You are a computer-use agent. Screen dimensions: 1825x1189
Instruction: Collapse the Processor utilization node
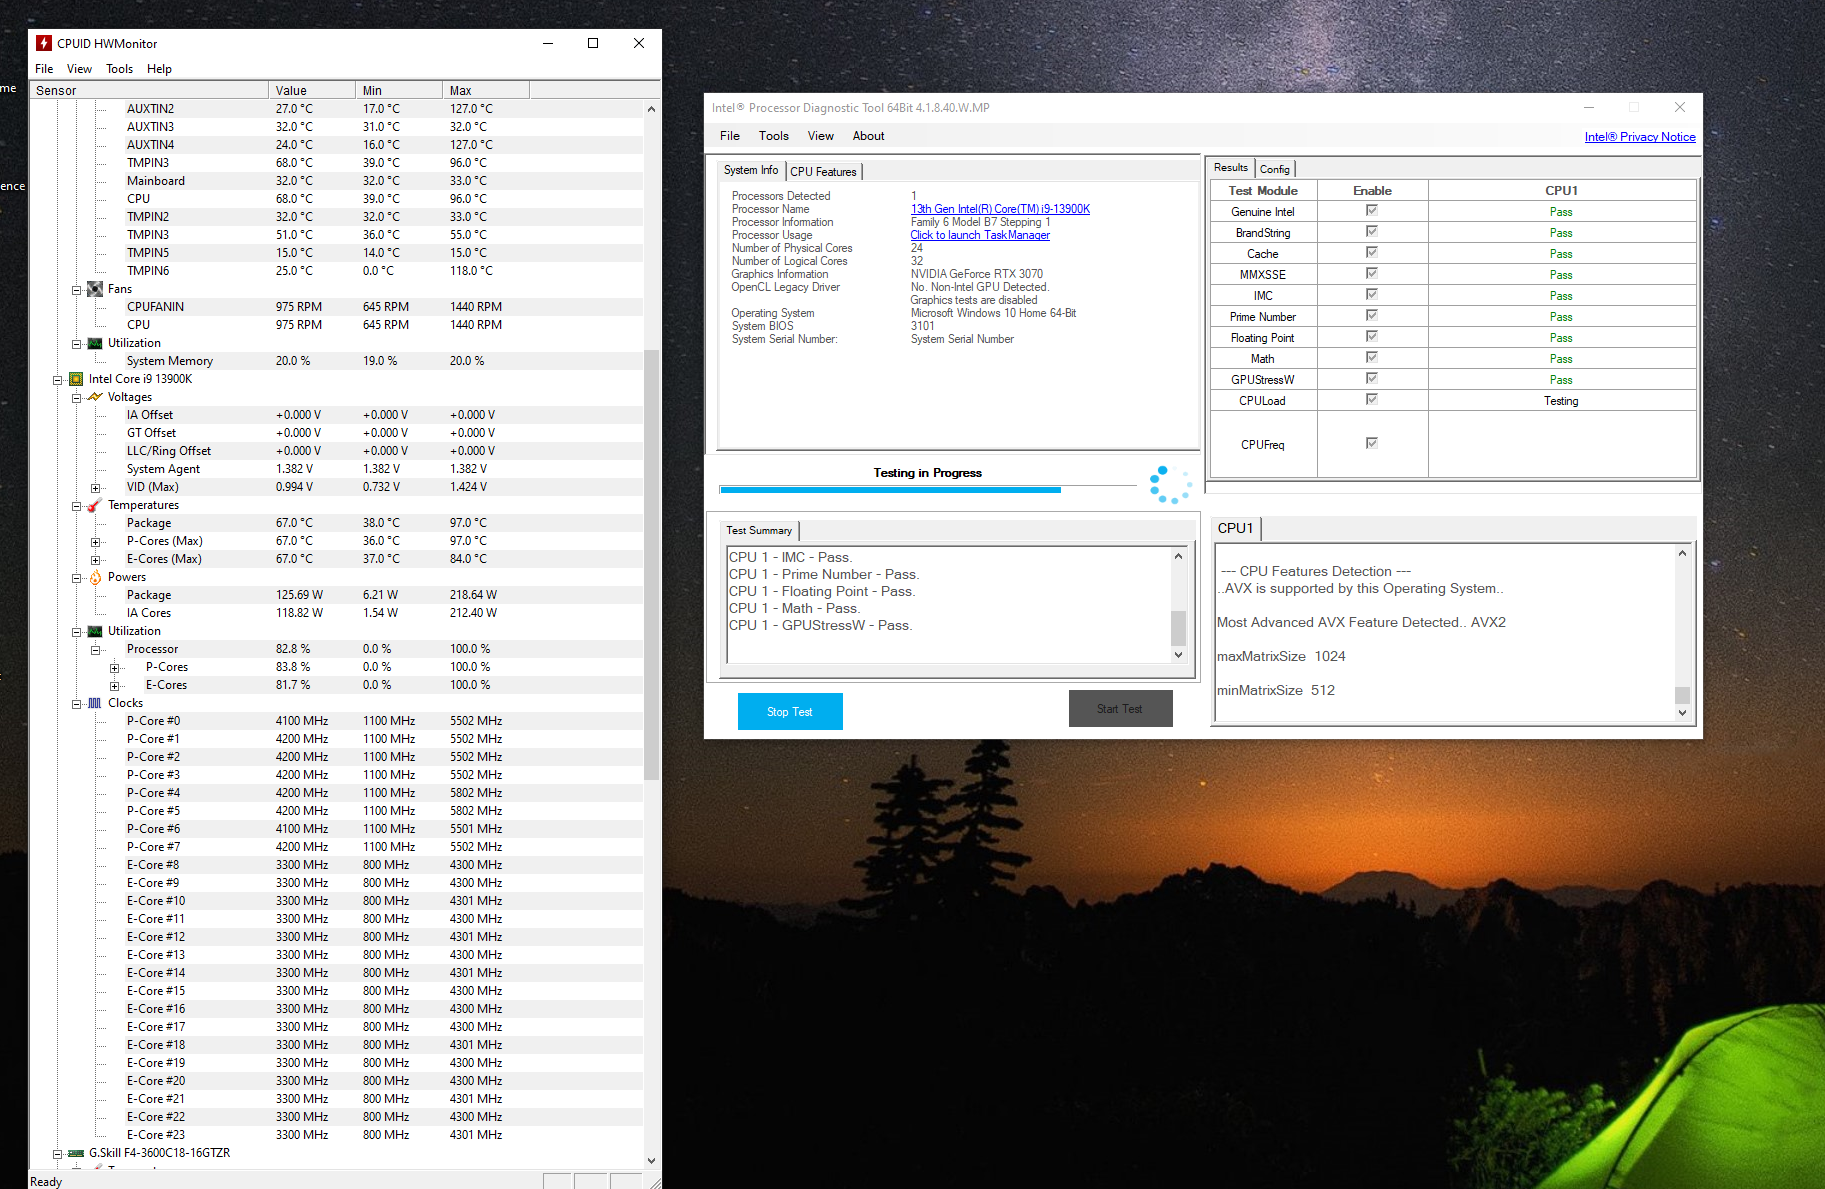coord(95,650)
